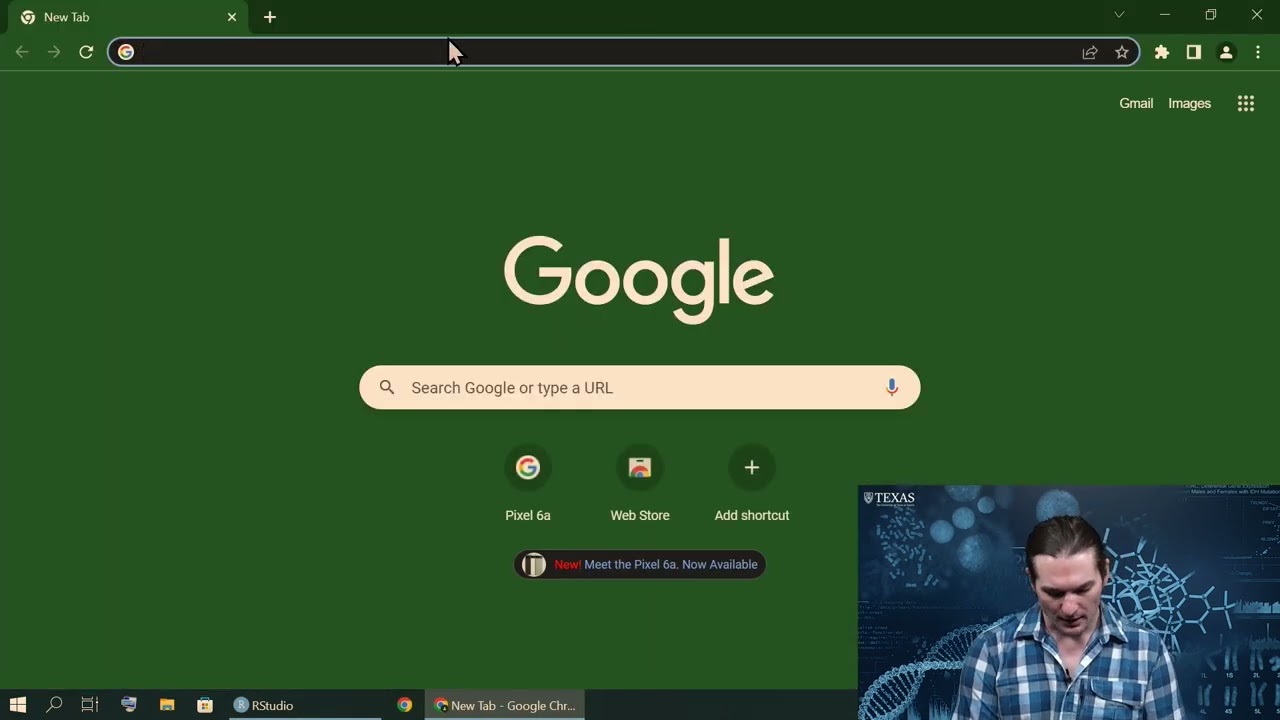The height and width of the screenshot is (720, 1280).
Task: Open Microsoft Store from taskbar
Action: (205, 705)
